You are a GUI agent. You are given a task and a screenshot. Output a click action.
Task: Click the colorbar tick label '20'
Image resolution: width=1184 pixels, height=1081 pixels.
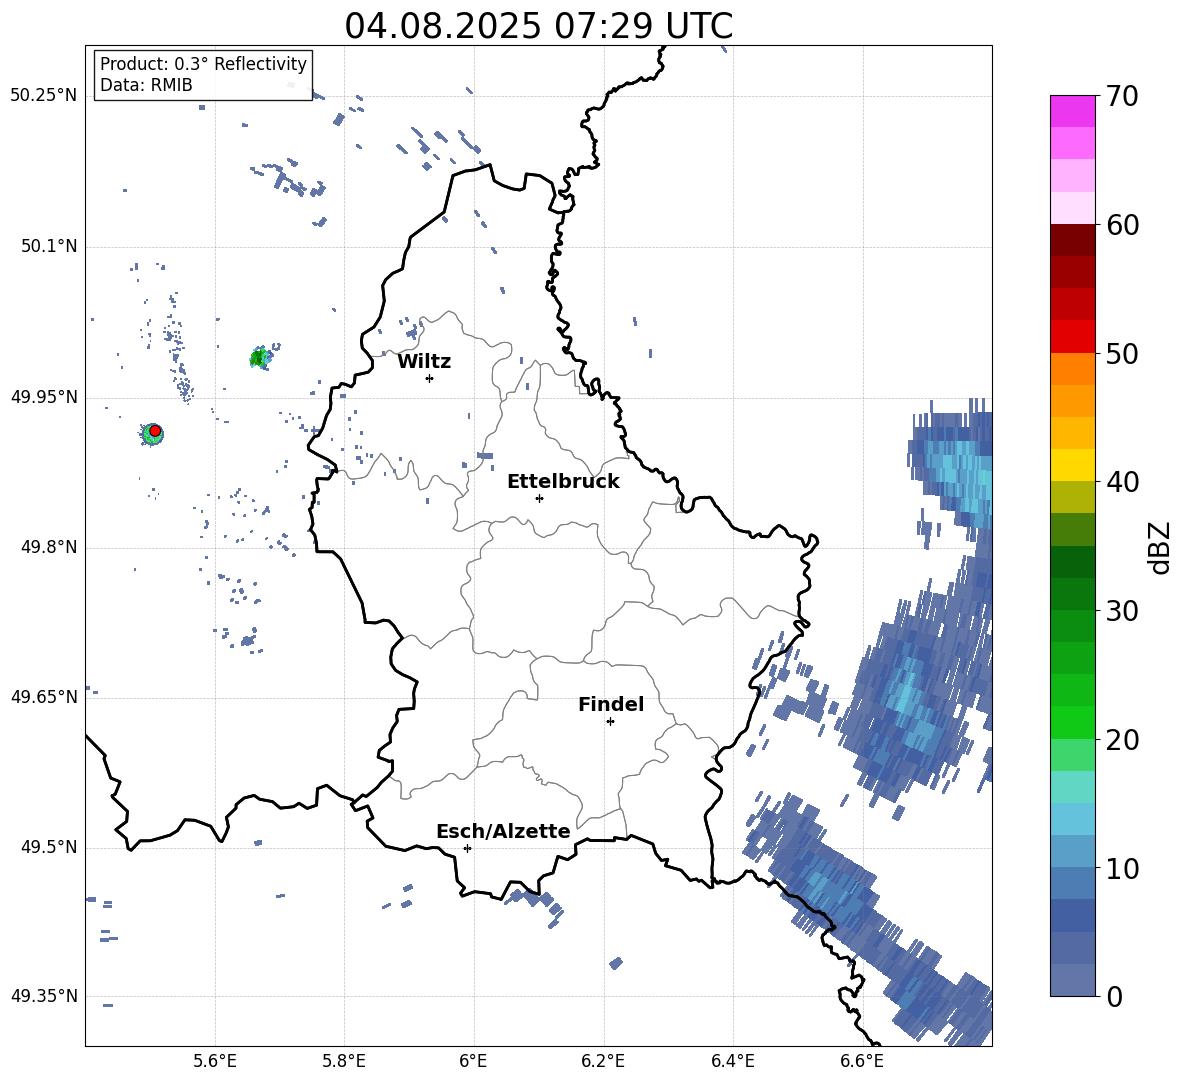coord(1122,739)
